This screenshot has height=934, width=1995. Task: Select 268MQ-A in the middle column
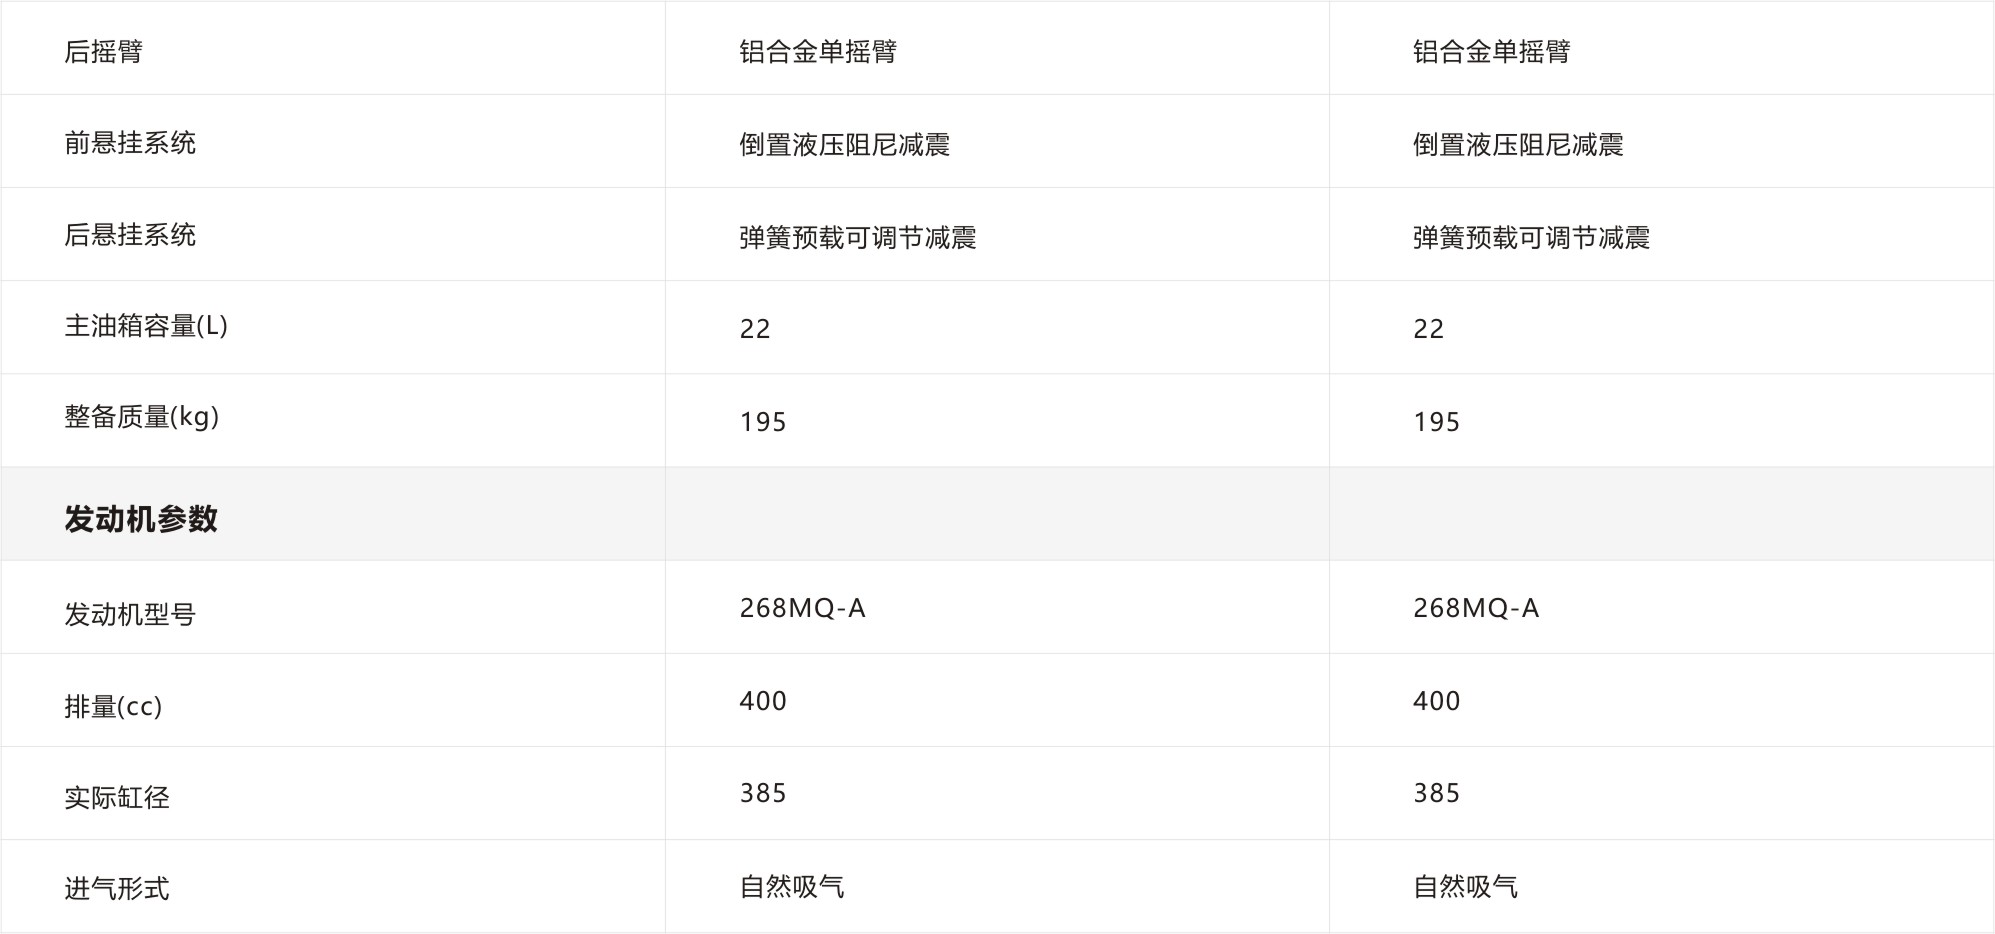tap(803, 608)
